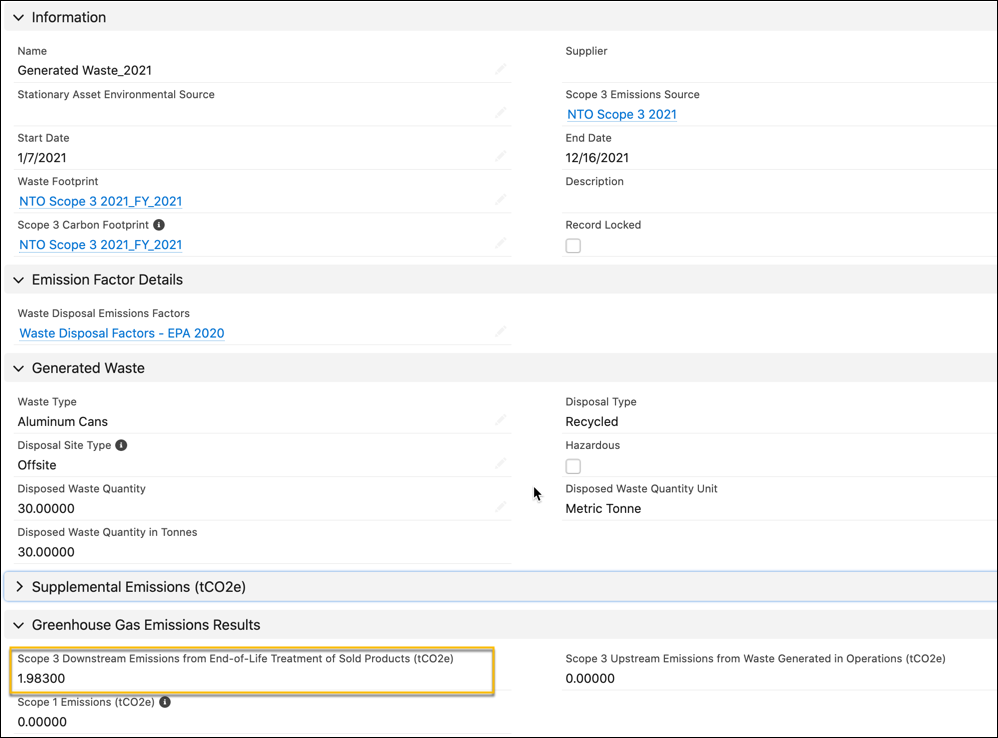Click the Waste Type value Aluminum Cans
The width and height of the screenshot is (998, 738).
coord(62,422)
